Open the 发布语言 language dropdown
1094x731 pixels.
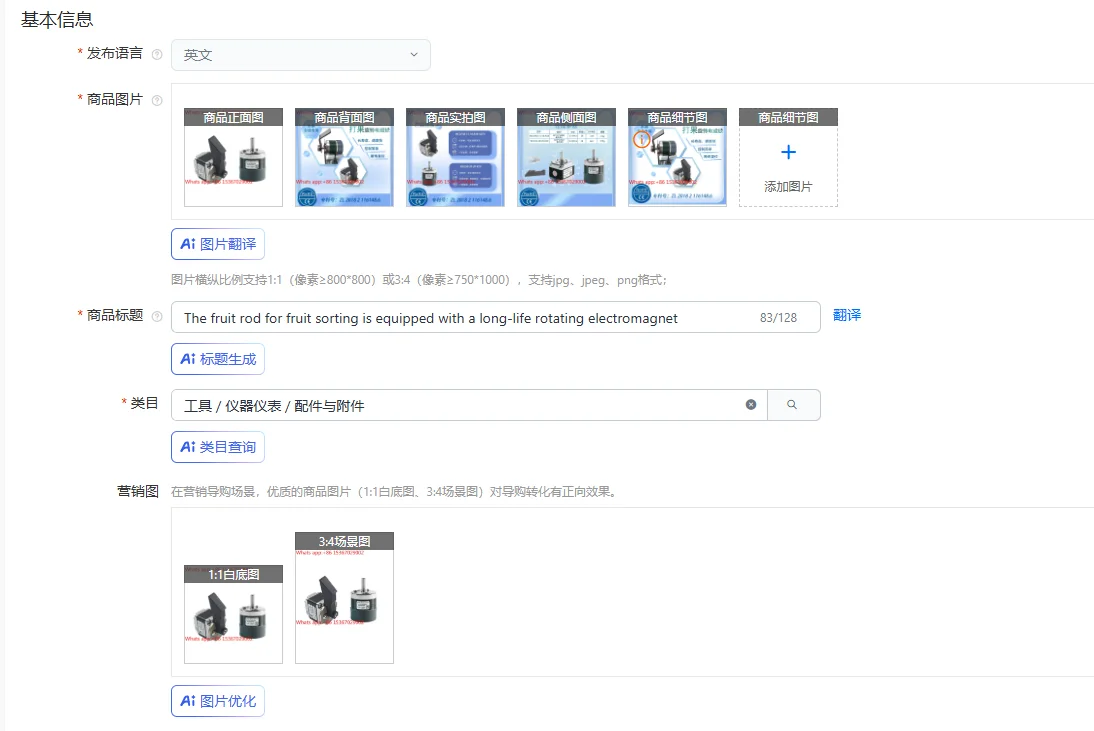pos(301,55)
